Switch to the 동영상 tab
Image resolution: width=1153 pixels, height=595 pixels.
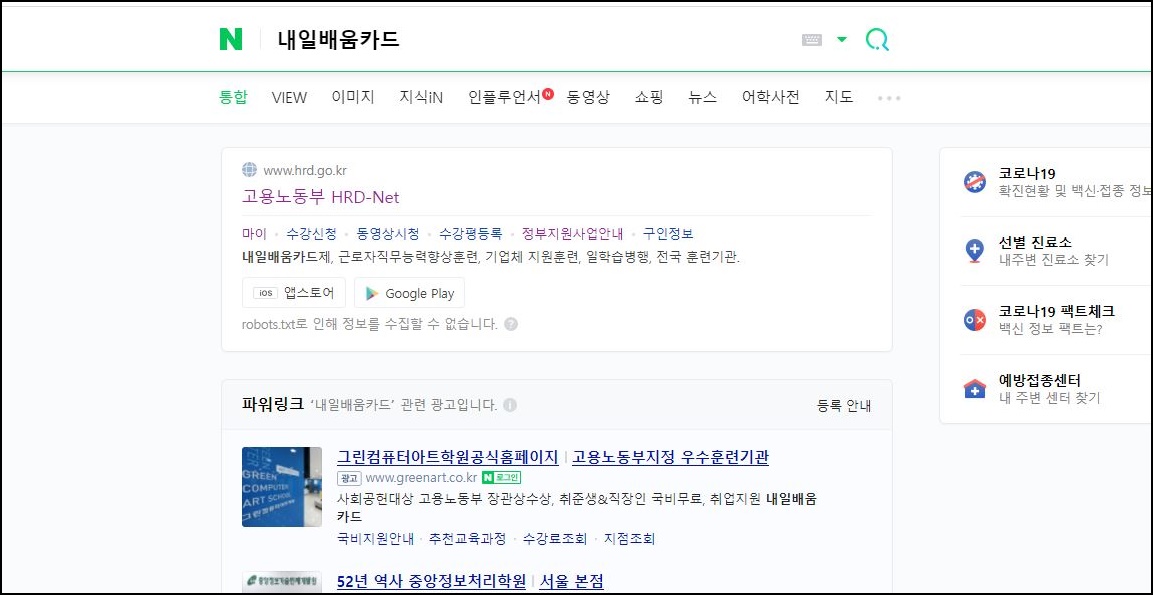pyautogui.click(x=588, y=97)
